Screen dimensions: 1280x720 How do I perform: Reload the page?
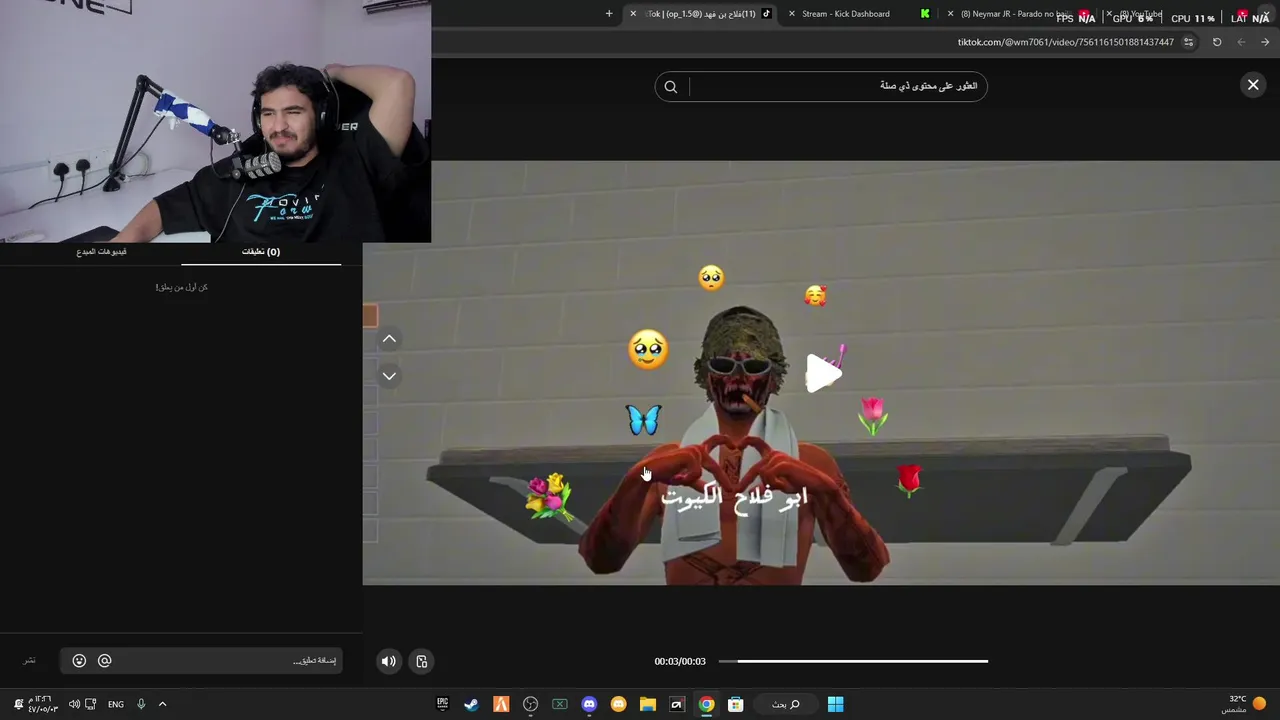(1217, 42)
